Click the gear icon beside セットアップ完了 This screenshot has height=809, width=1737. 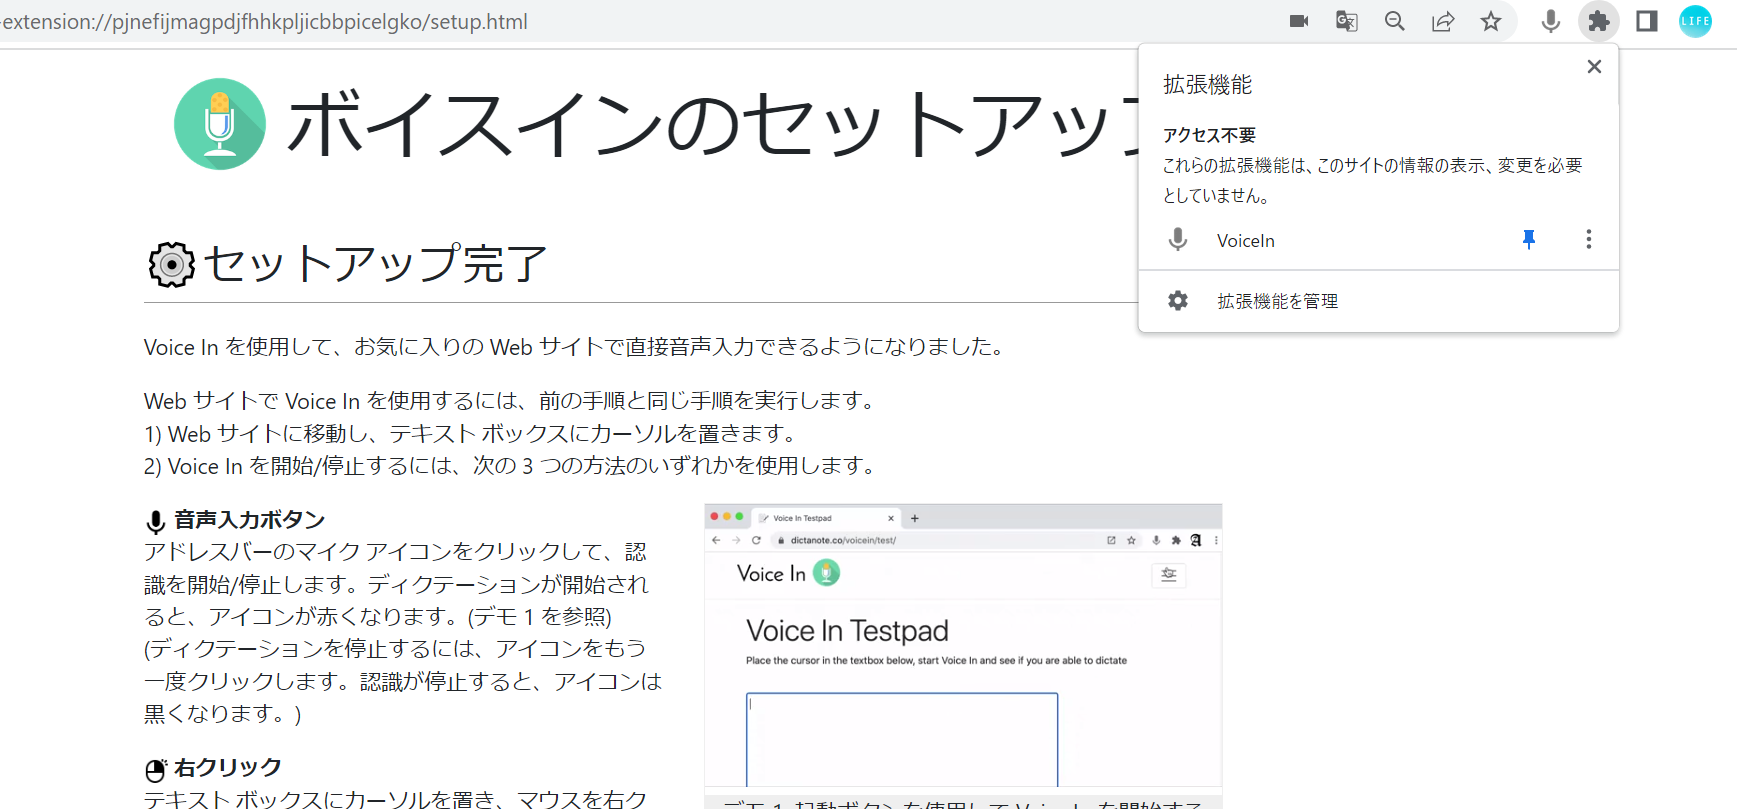[172, 264]
